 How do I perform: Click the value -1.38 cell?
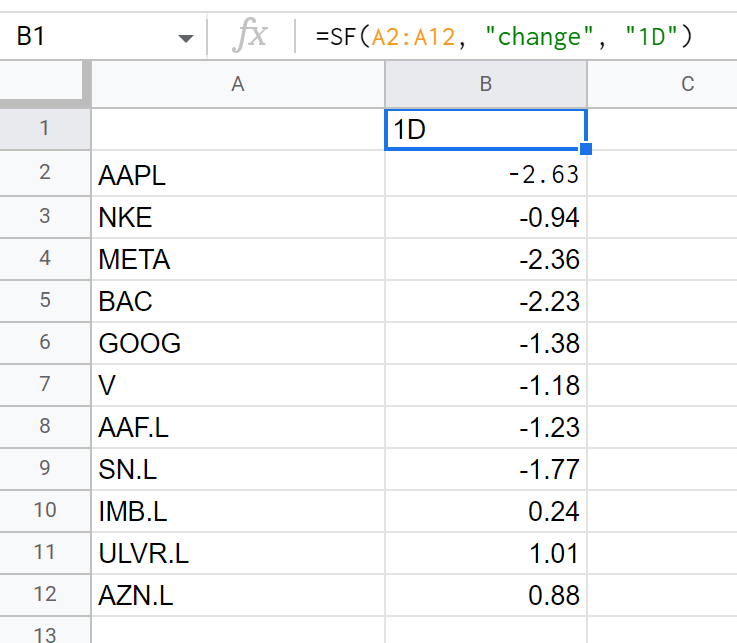click(x=486, y=343)
